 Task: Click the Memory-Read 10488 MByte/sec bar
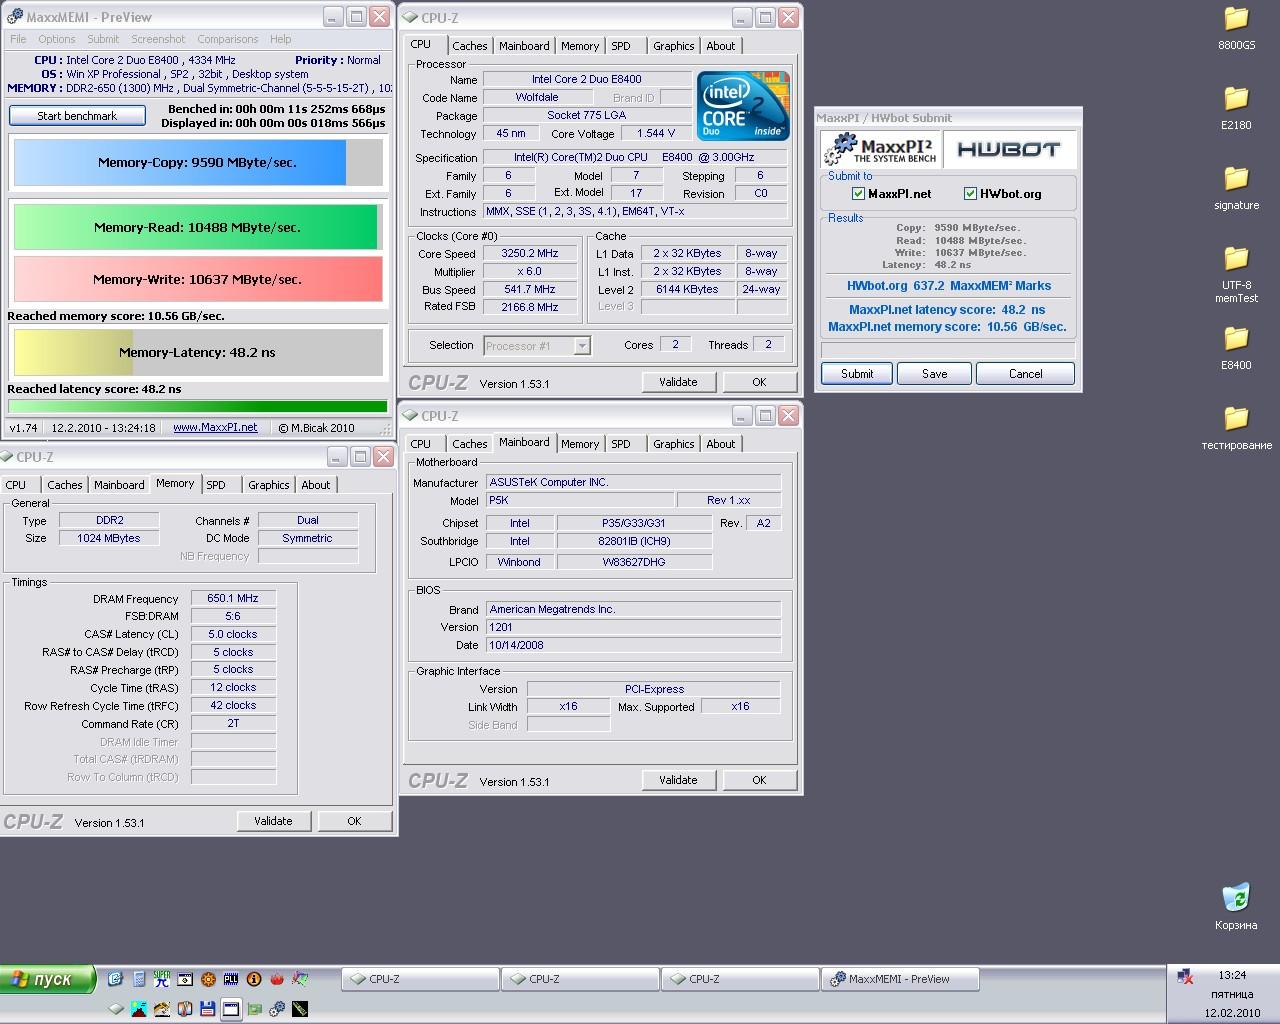tap(197, 227)
